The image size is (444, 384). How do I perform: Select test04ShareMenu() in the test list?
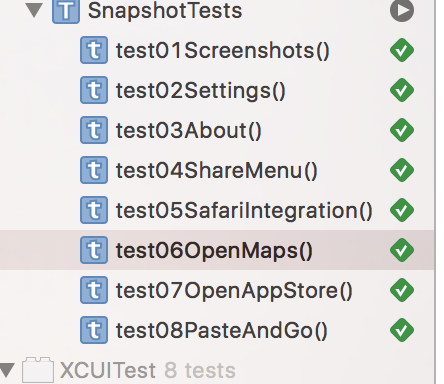tap(217, 170)
